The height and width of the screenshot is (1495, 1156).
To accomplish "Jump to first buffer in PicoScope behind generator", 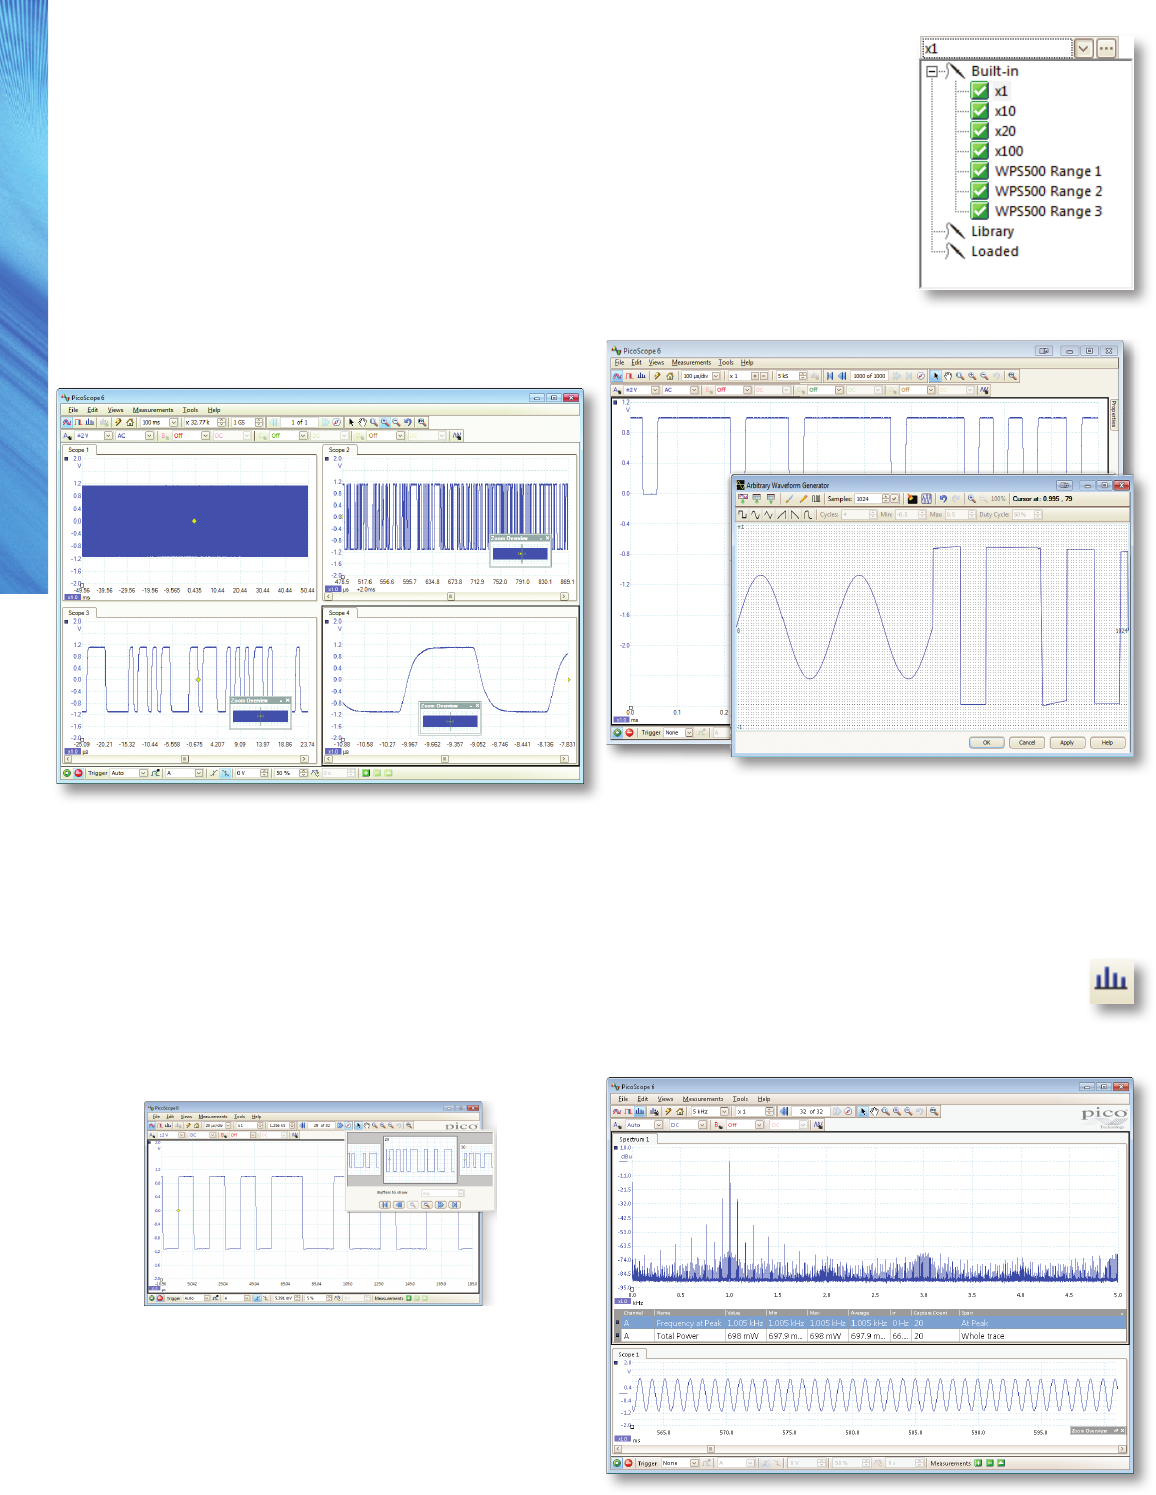I will pyautogui.click(x=830, y=376).
